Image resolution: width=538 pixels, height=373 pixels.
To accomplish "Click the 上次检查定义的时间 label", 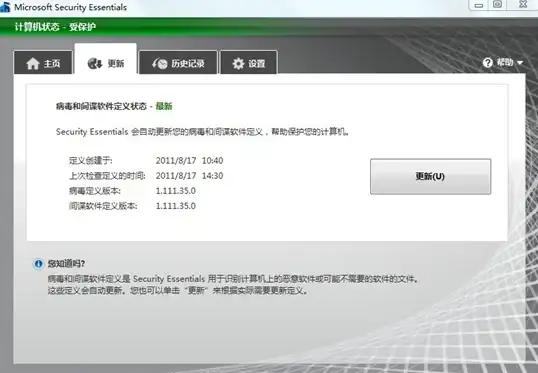I will tap(107, 175).
